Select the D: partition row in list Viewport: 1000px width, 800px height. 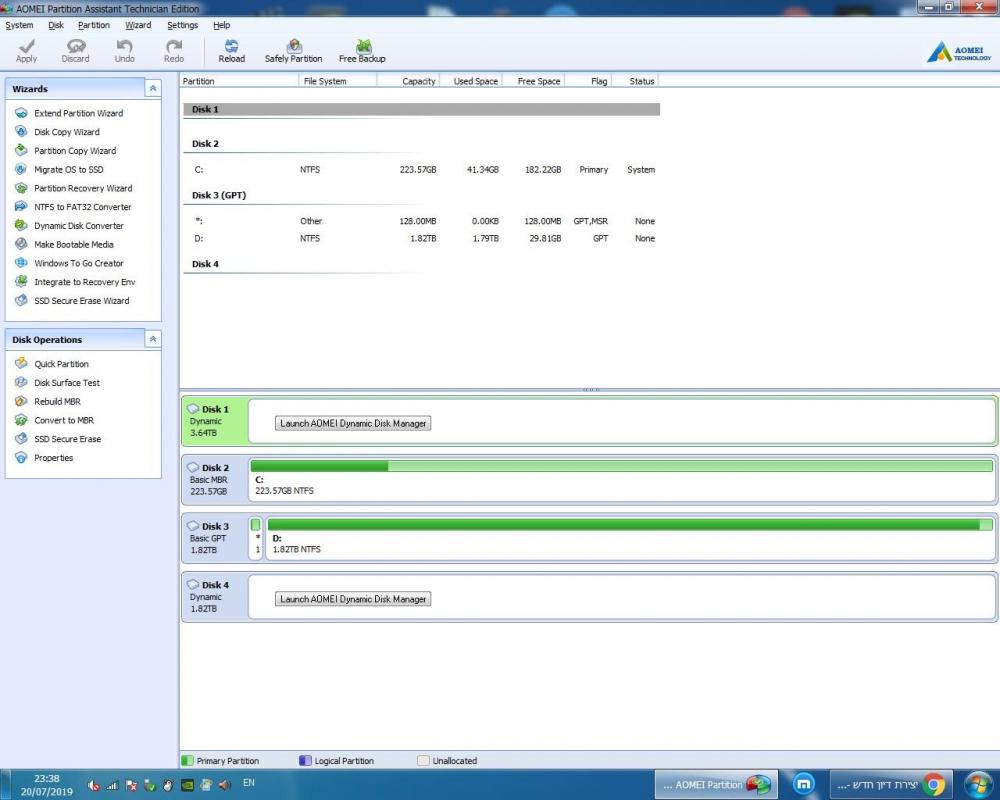[x=422, y=239]
